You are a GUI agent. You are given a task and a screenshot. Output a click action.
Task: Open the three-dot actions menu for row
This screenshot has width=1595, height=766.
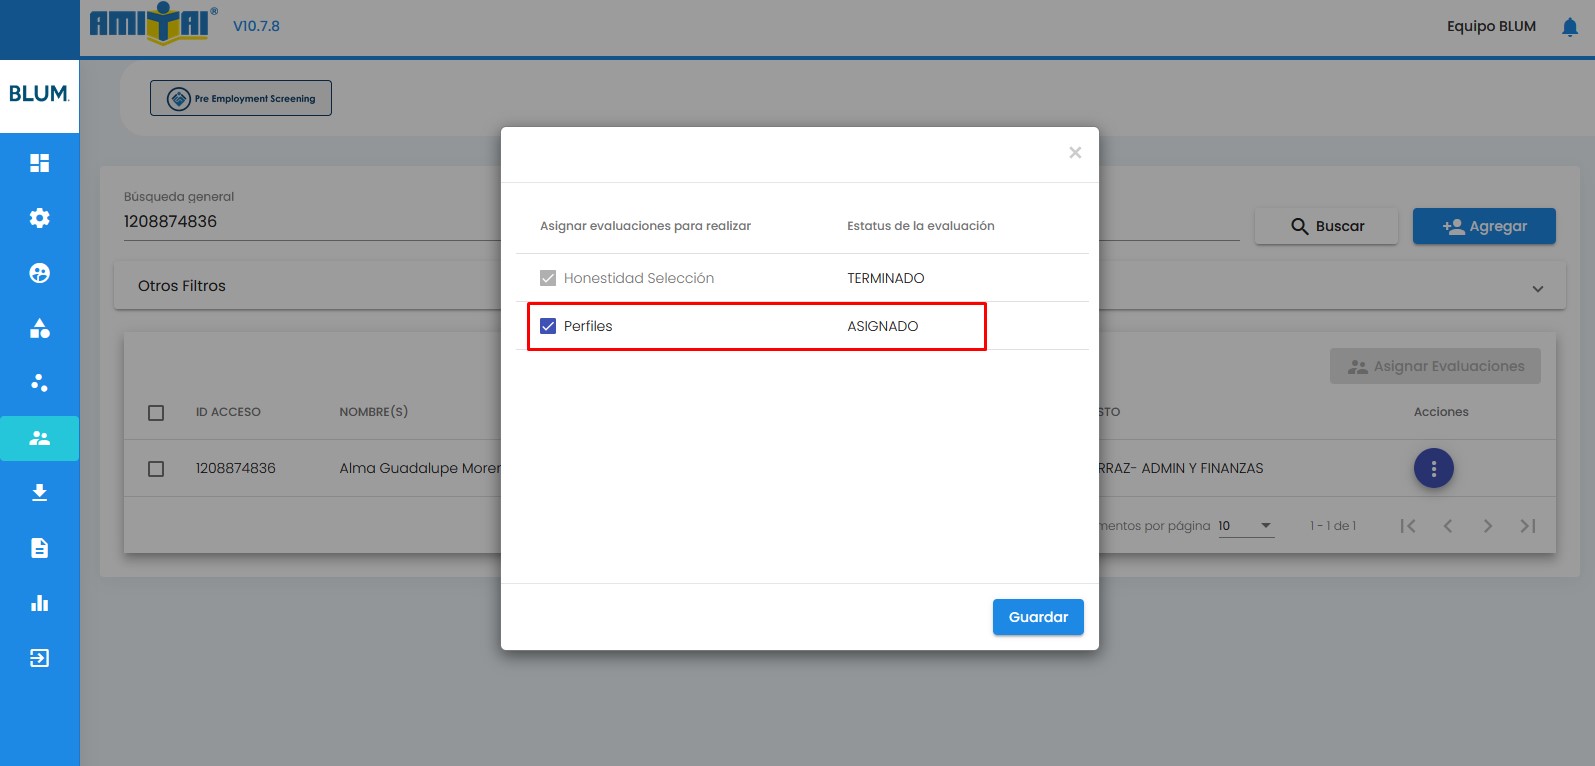(1433, 468)
